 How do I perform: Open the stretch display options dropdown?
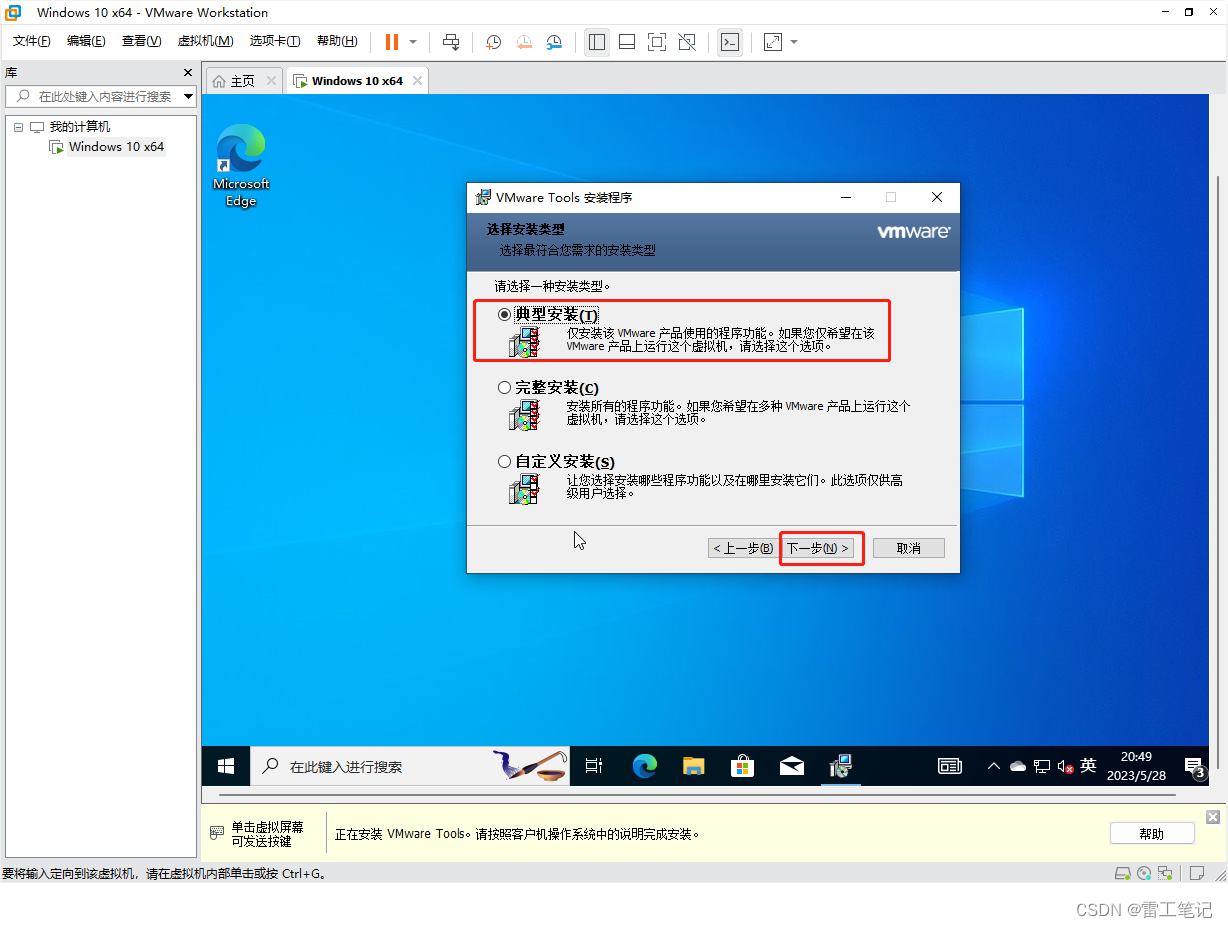click(794, 42)
